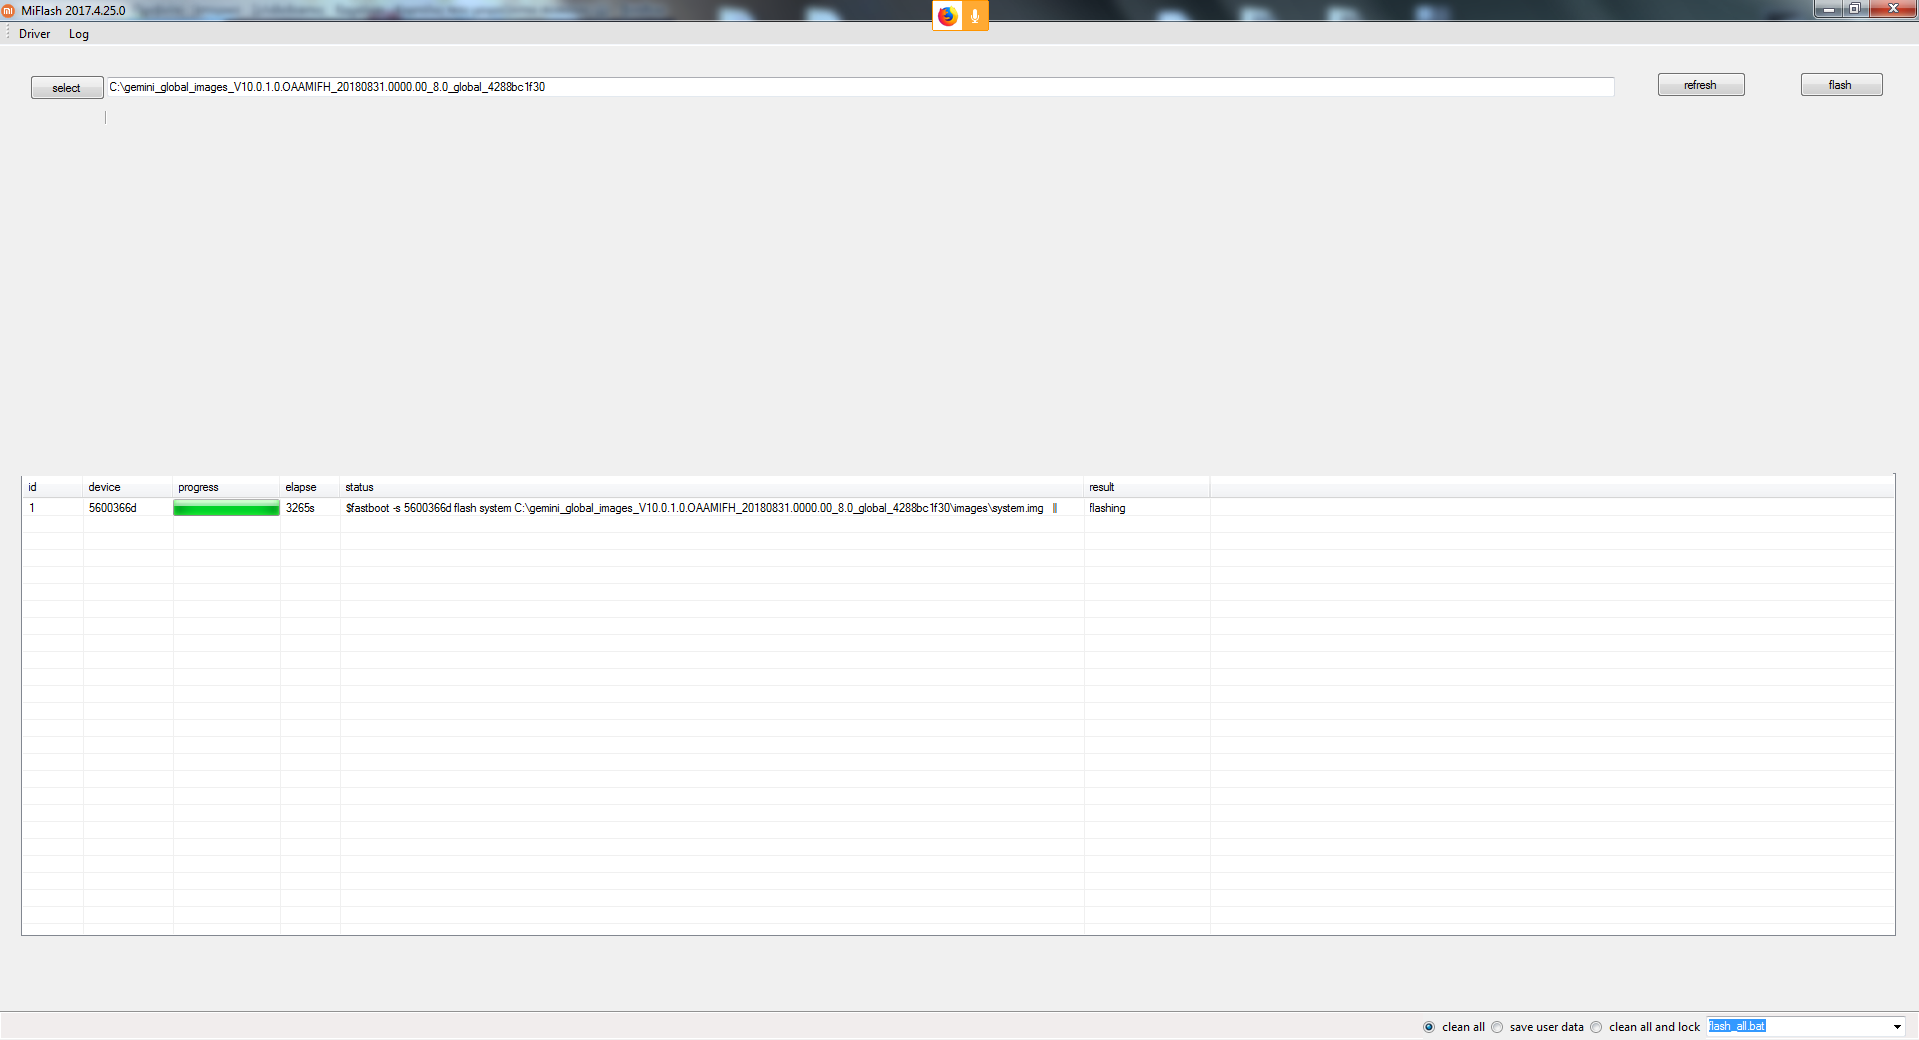
Task: Click the status column header
Action: coord(712,487)
